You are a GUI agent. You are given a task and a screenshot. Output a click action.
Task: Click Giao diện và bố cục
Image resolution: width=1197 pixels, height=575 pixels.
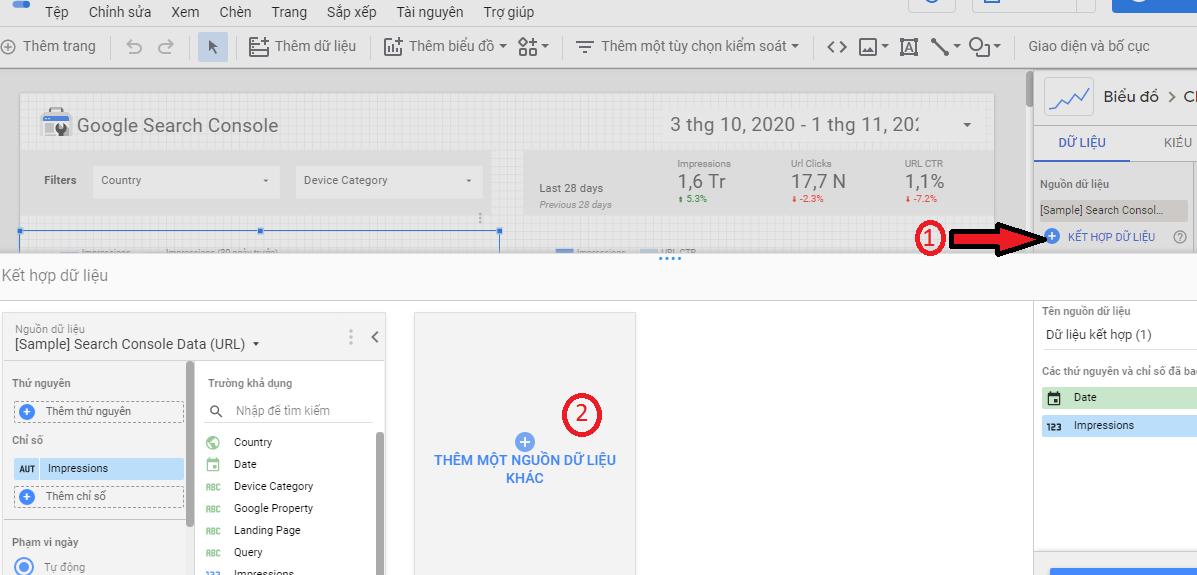pos(1089,47)
